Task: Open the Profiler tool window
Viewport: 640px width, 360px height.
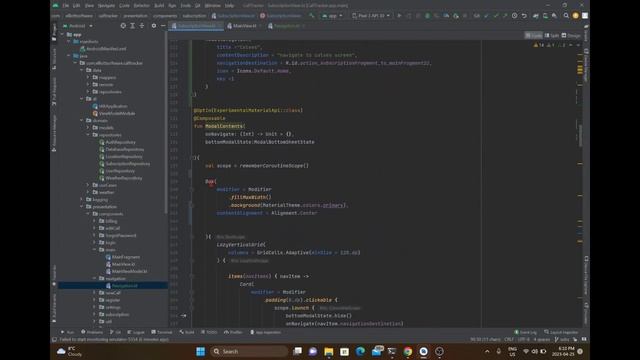Action: (x=233, y=332)
